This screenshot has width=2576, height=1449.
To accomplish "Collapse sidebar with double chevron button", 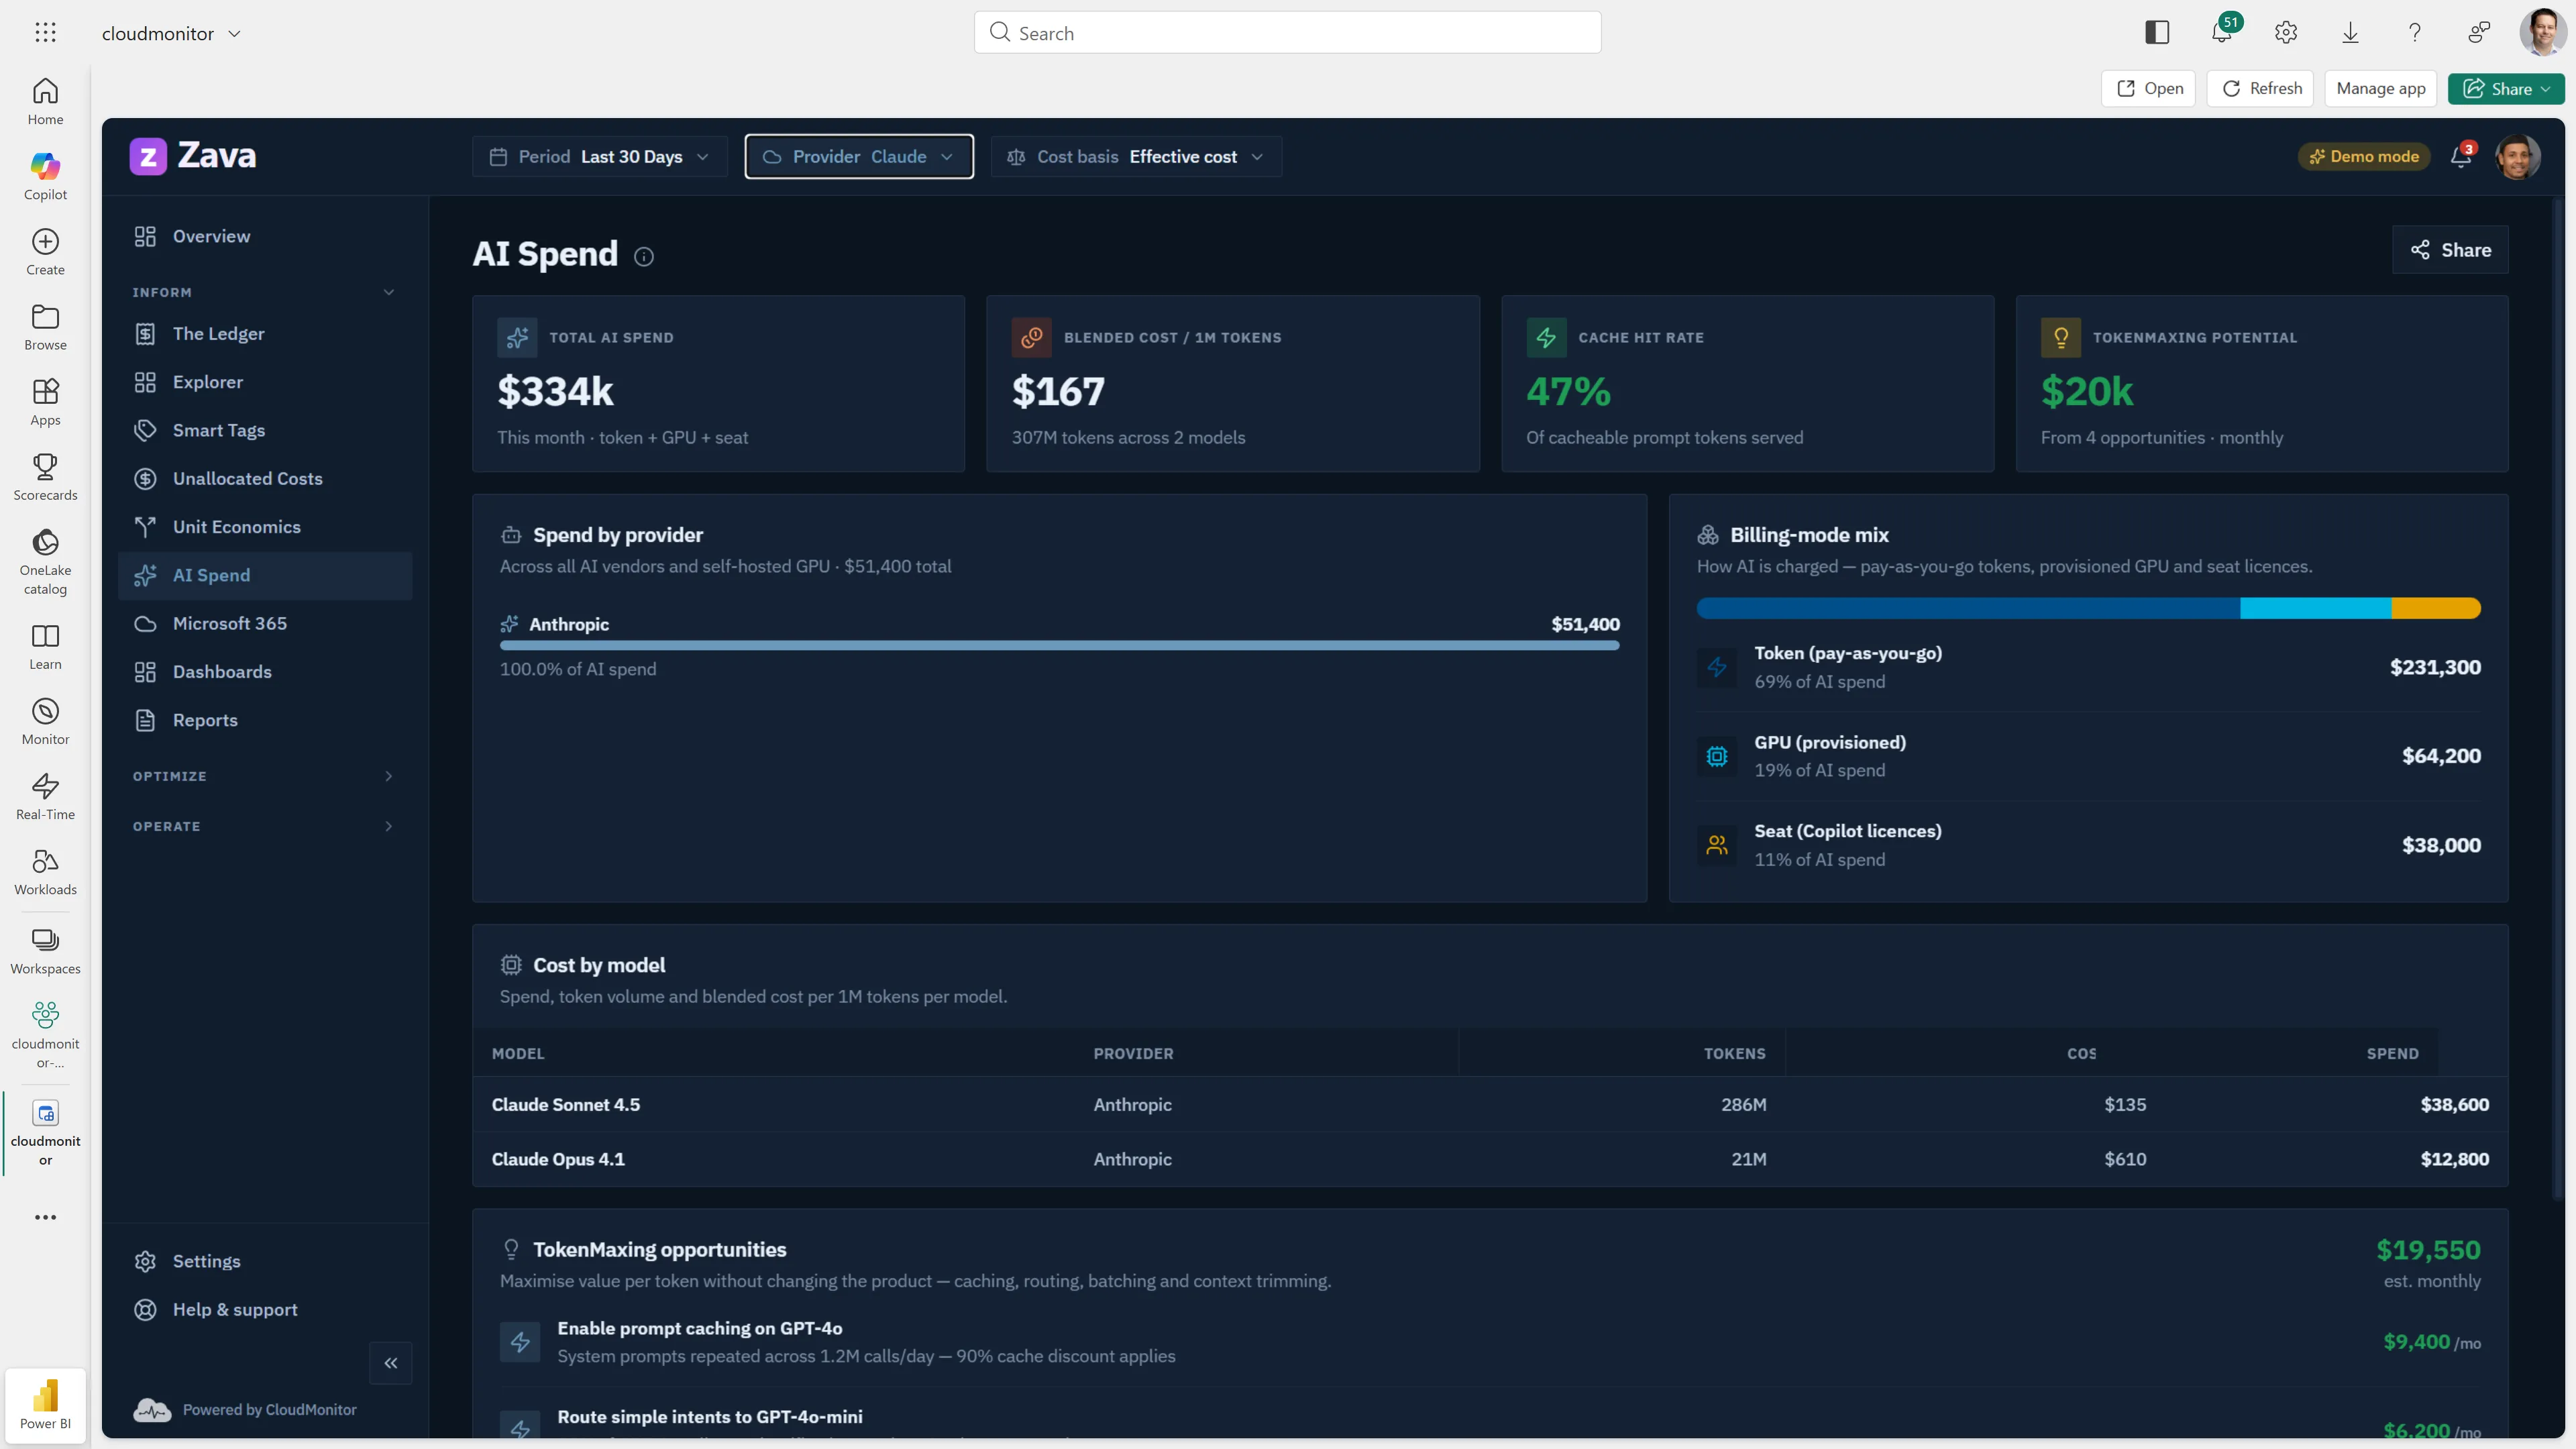I will 391,1363.
